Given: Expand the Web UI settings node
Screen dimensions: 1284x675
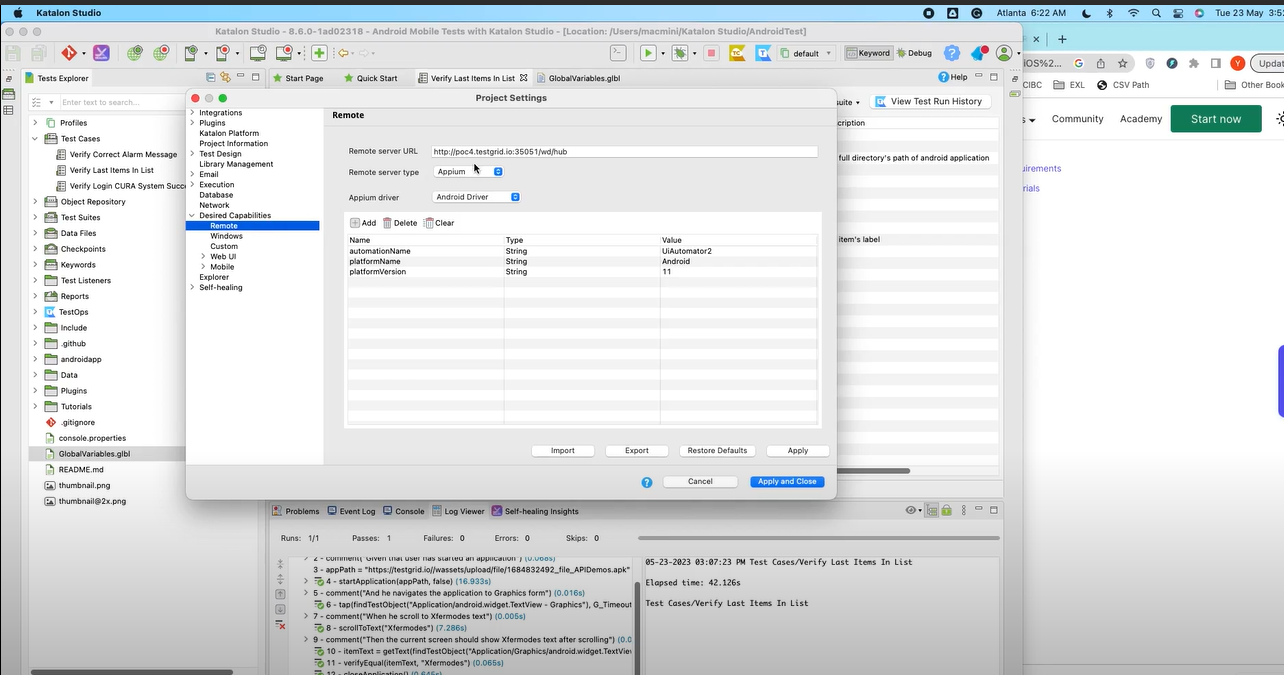Looking at the screenshot, I should tap(203, 257).
